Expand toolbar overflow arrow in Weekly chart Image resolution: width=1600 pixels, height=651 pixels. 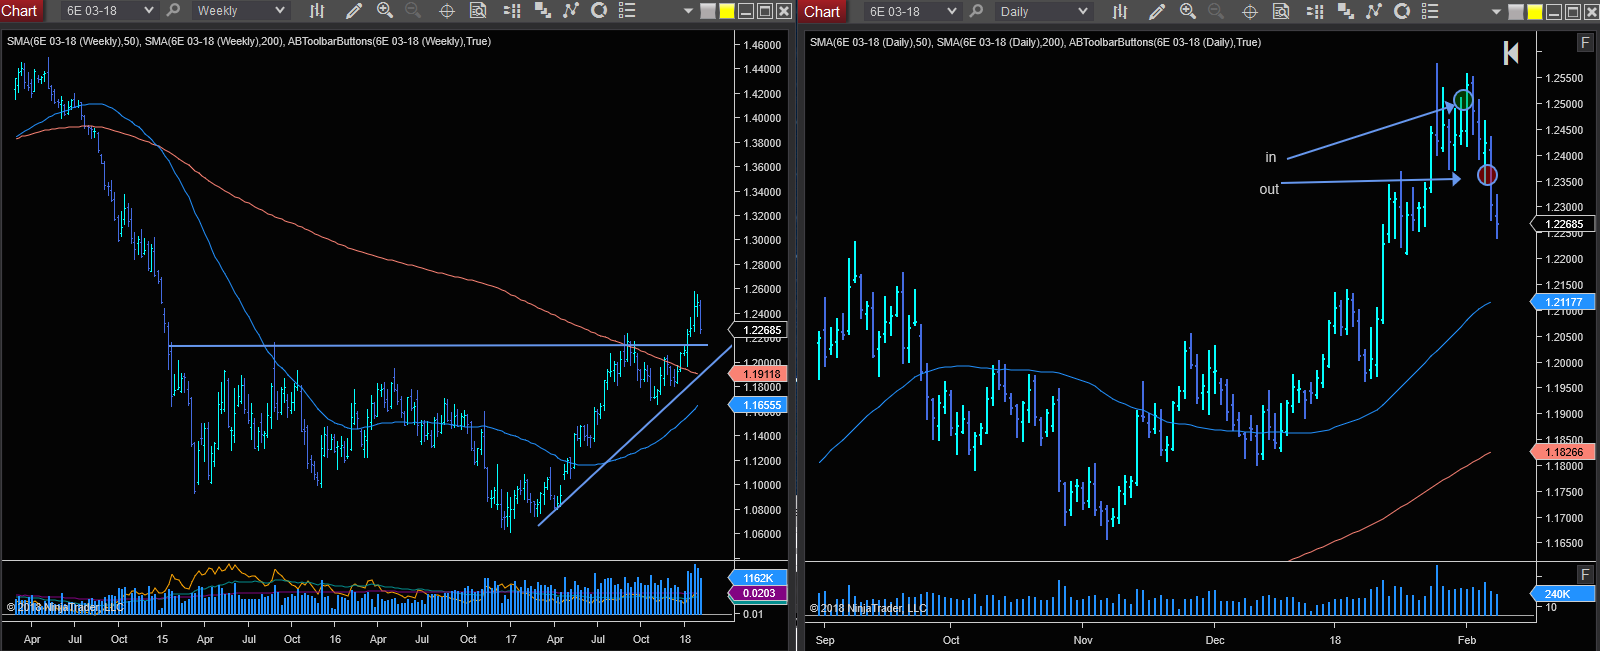(x=688, y=12)
